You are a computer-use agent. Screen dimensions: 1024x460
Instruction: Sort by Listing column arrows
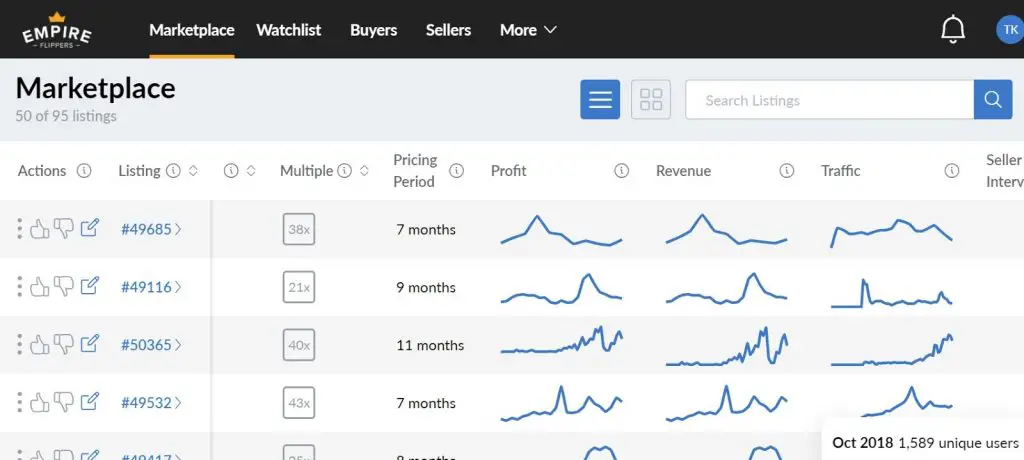click(193, 171)
